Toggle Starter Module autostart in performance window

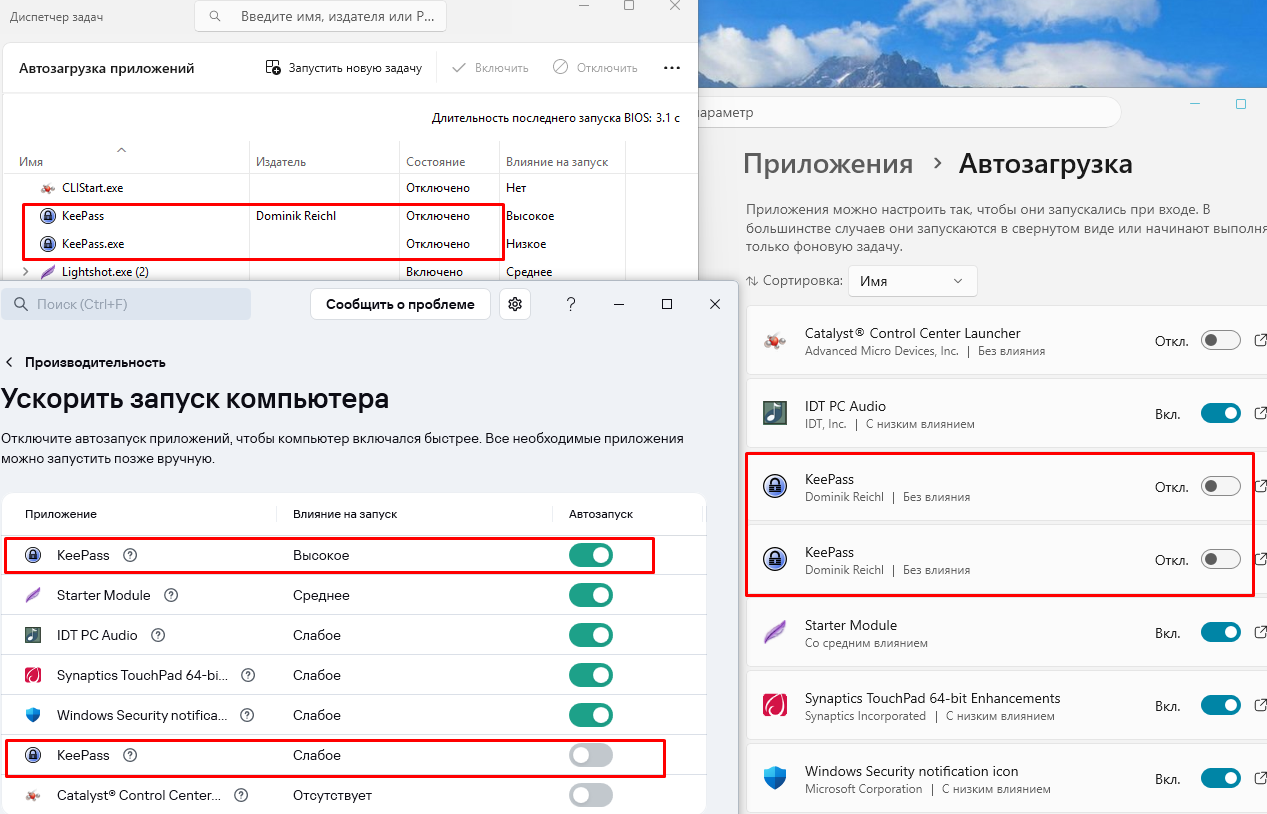click(591, 595)
